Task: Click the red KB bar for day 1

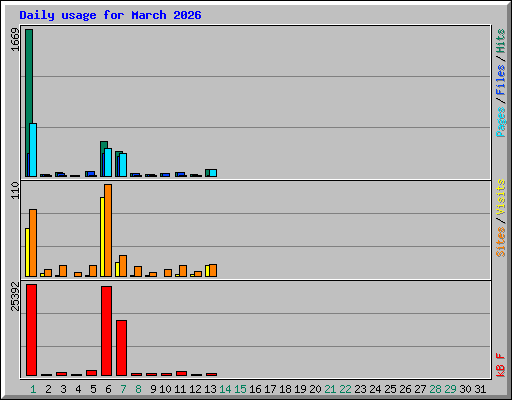Action: click(x=31, y=330)
